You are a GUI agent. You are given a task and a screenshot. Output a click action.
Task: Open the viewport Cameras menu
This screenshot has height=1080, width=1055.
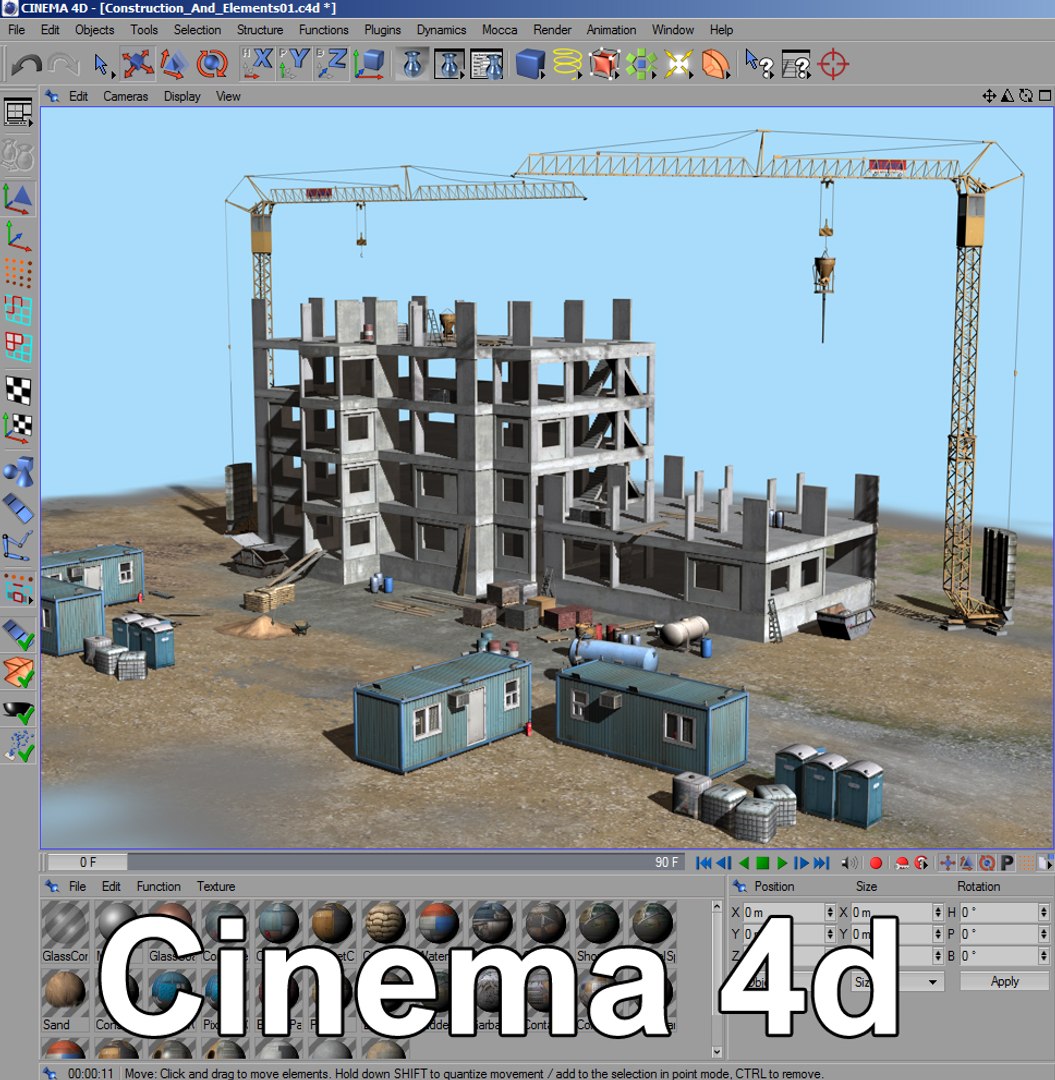[125, 96]
